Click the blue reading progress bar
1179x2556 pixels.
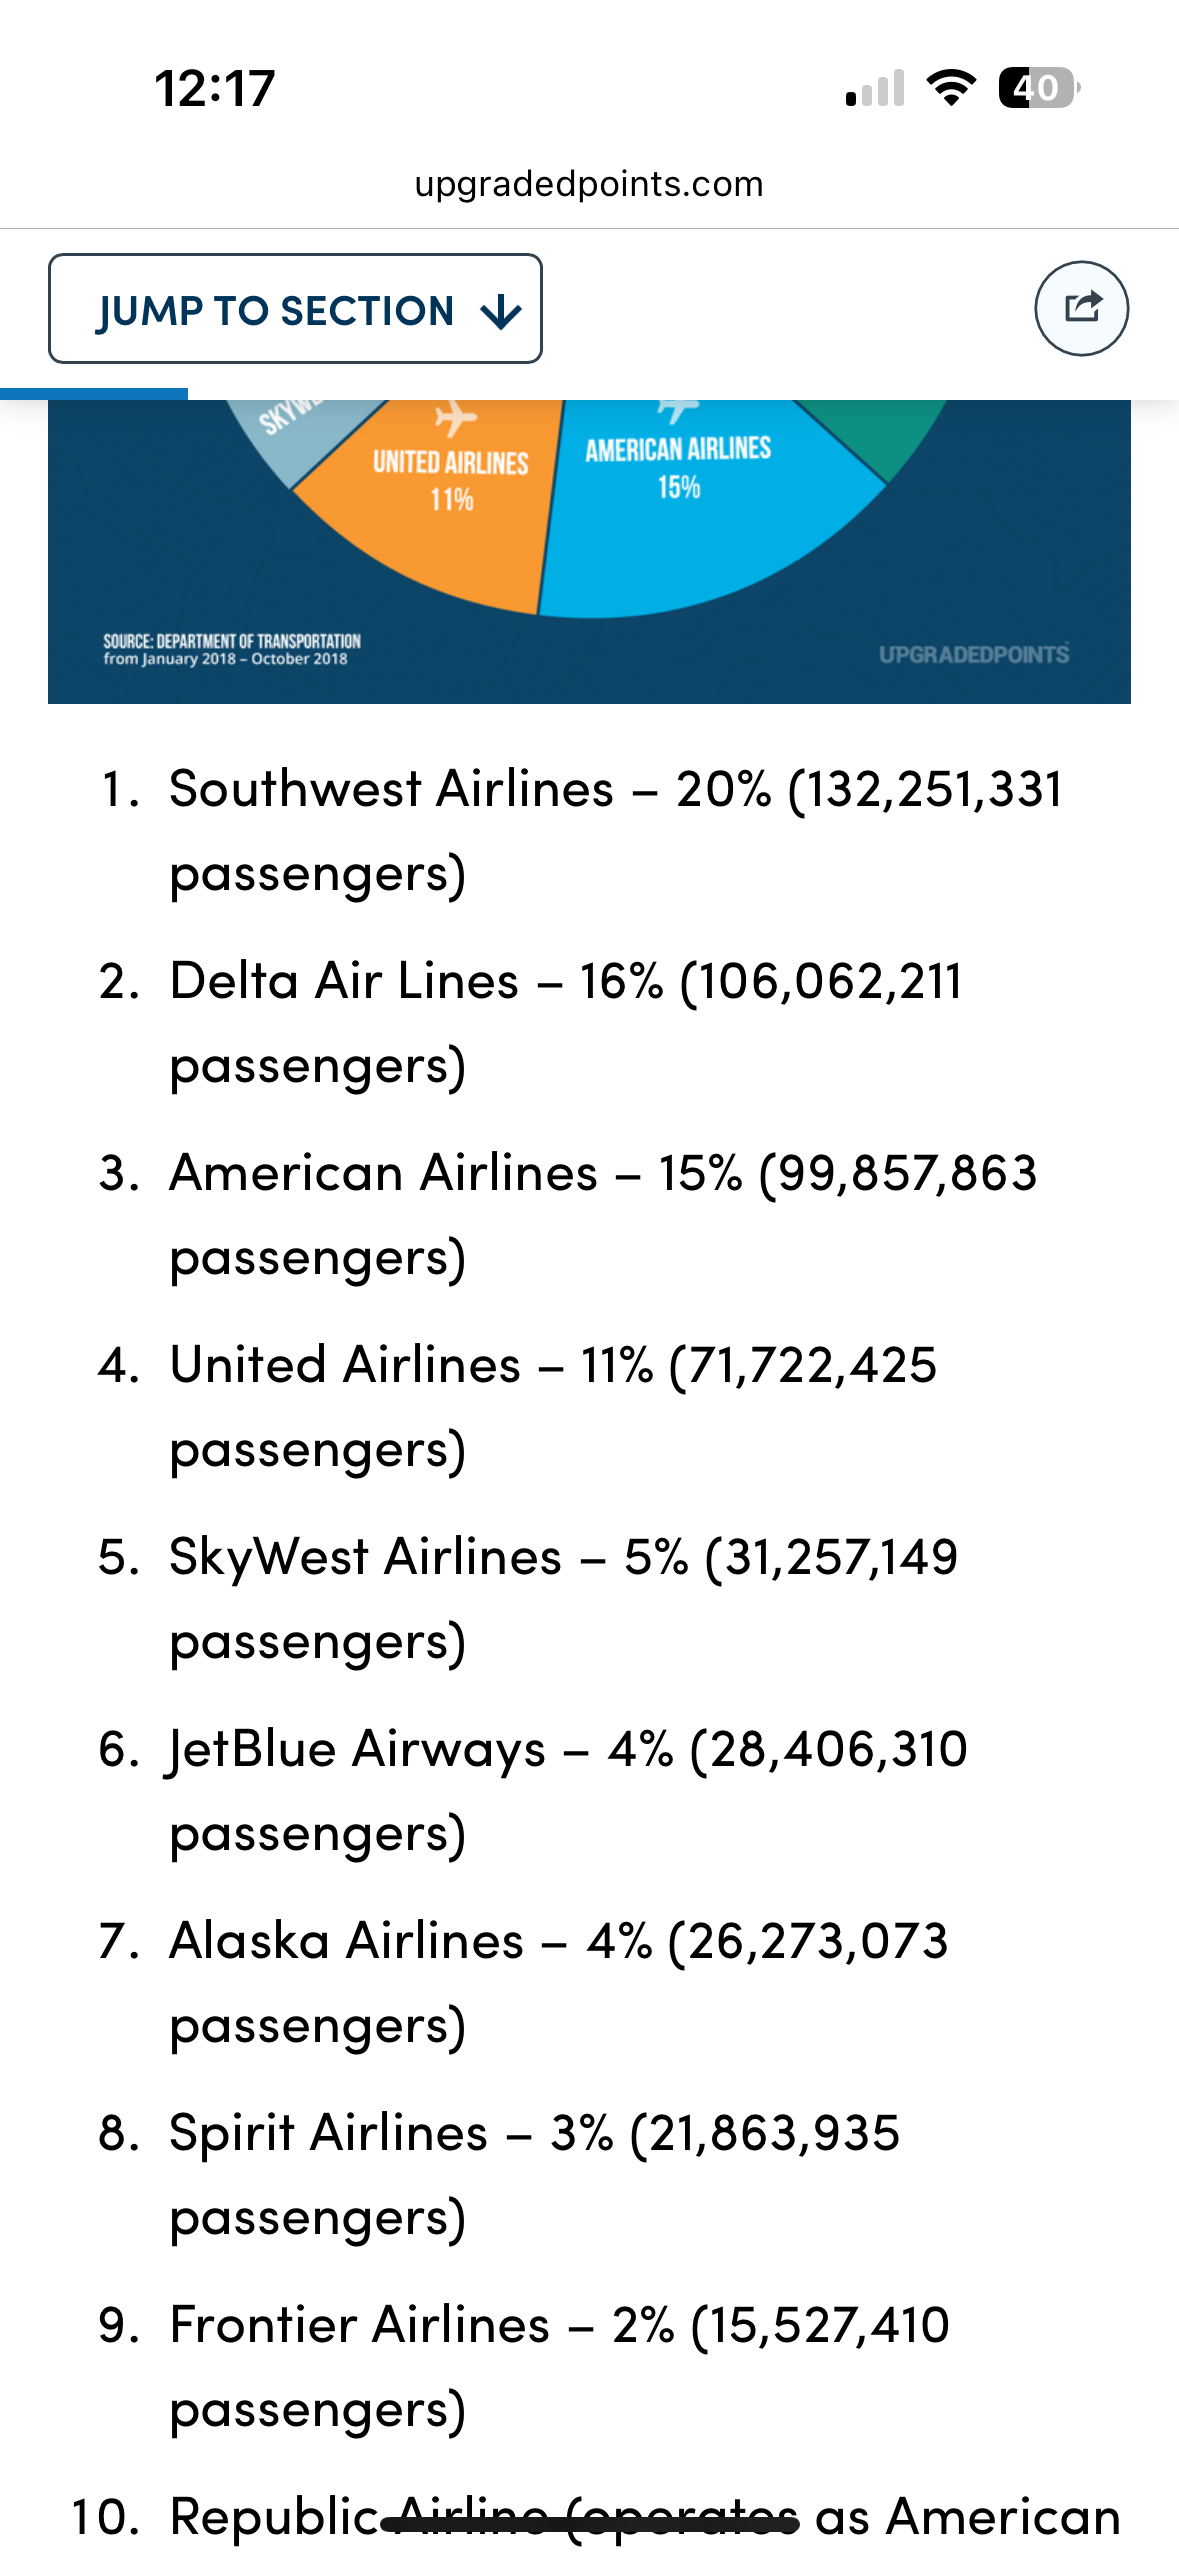94,393
